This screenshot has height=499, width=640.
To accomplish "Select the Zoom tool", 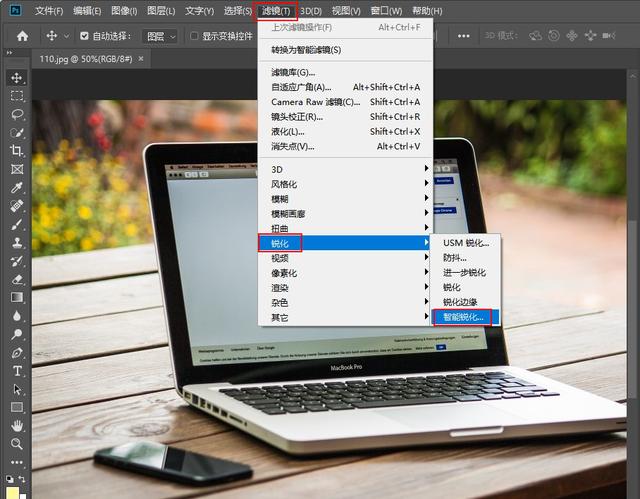I will click(17, 443).
